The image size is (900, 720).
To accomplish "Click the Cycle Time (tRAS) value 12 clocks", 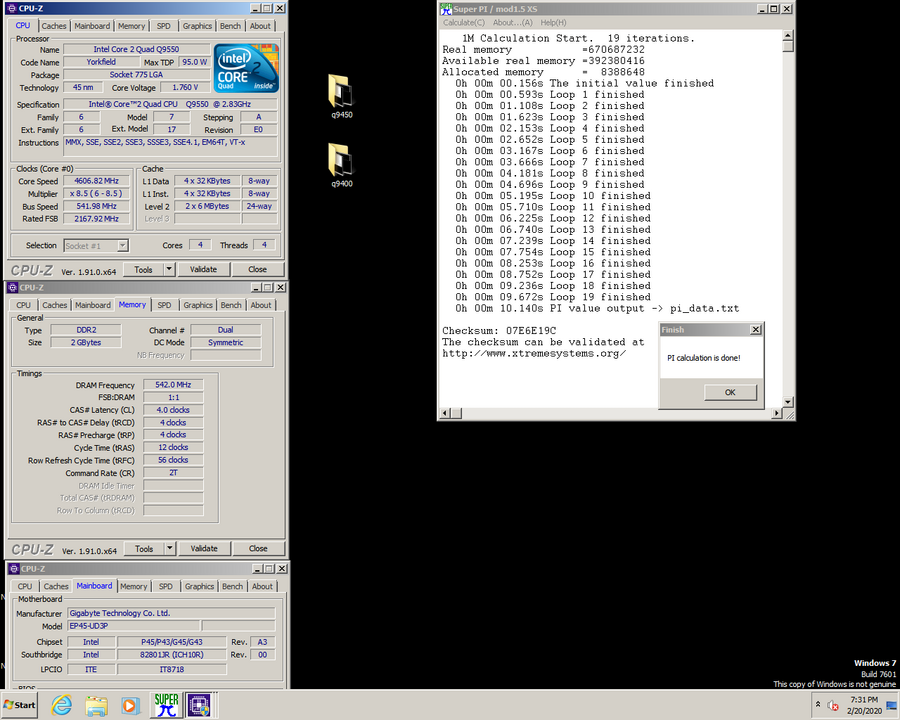I will [173, 447].
